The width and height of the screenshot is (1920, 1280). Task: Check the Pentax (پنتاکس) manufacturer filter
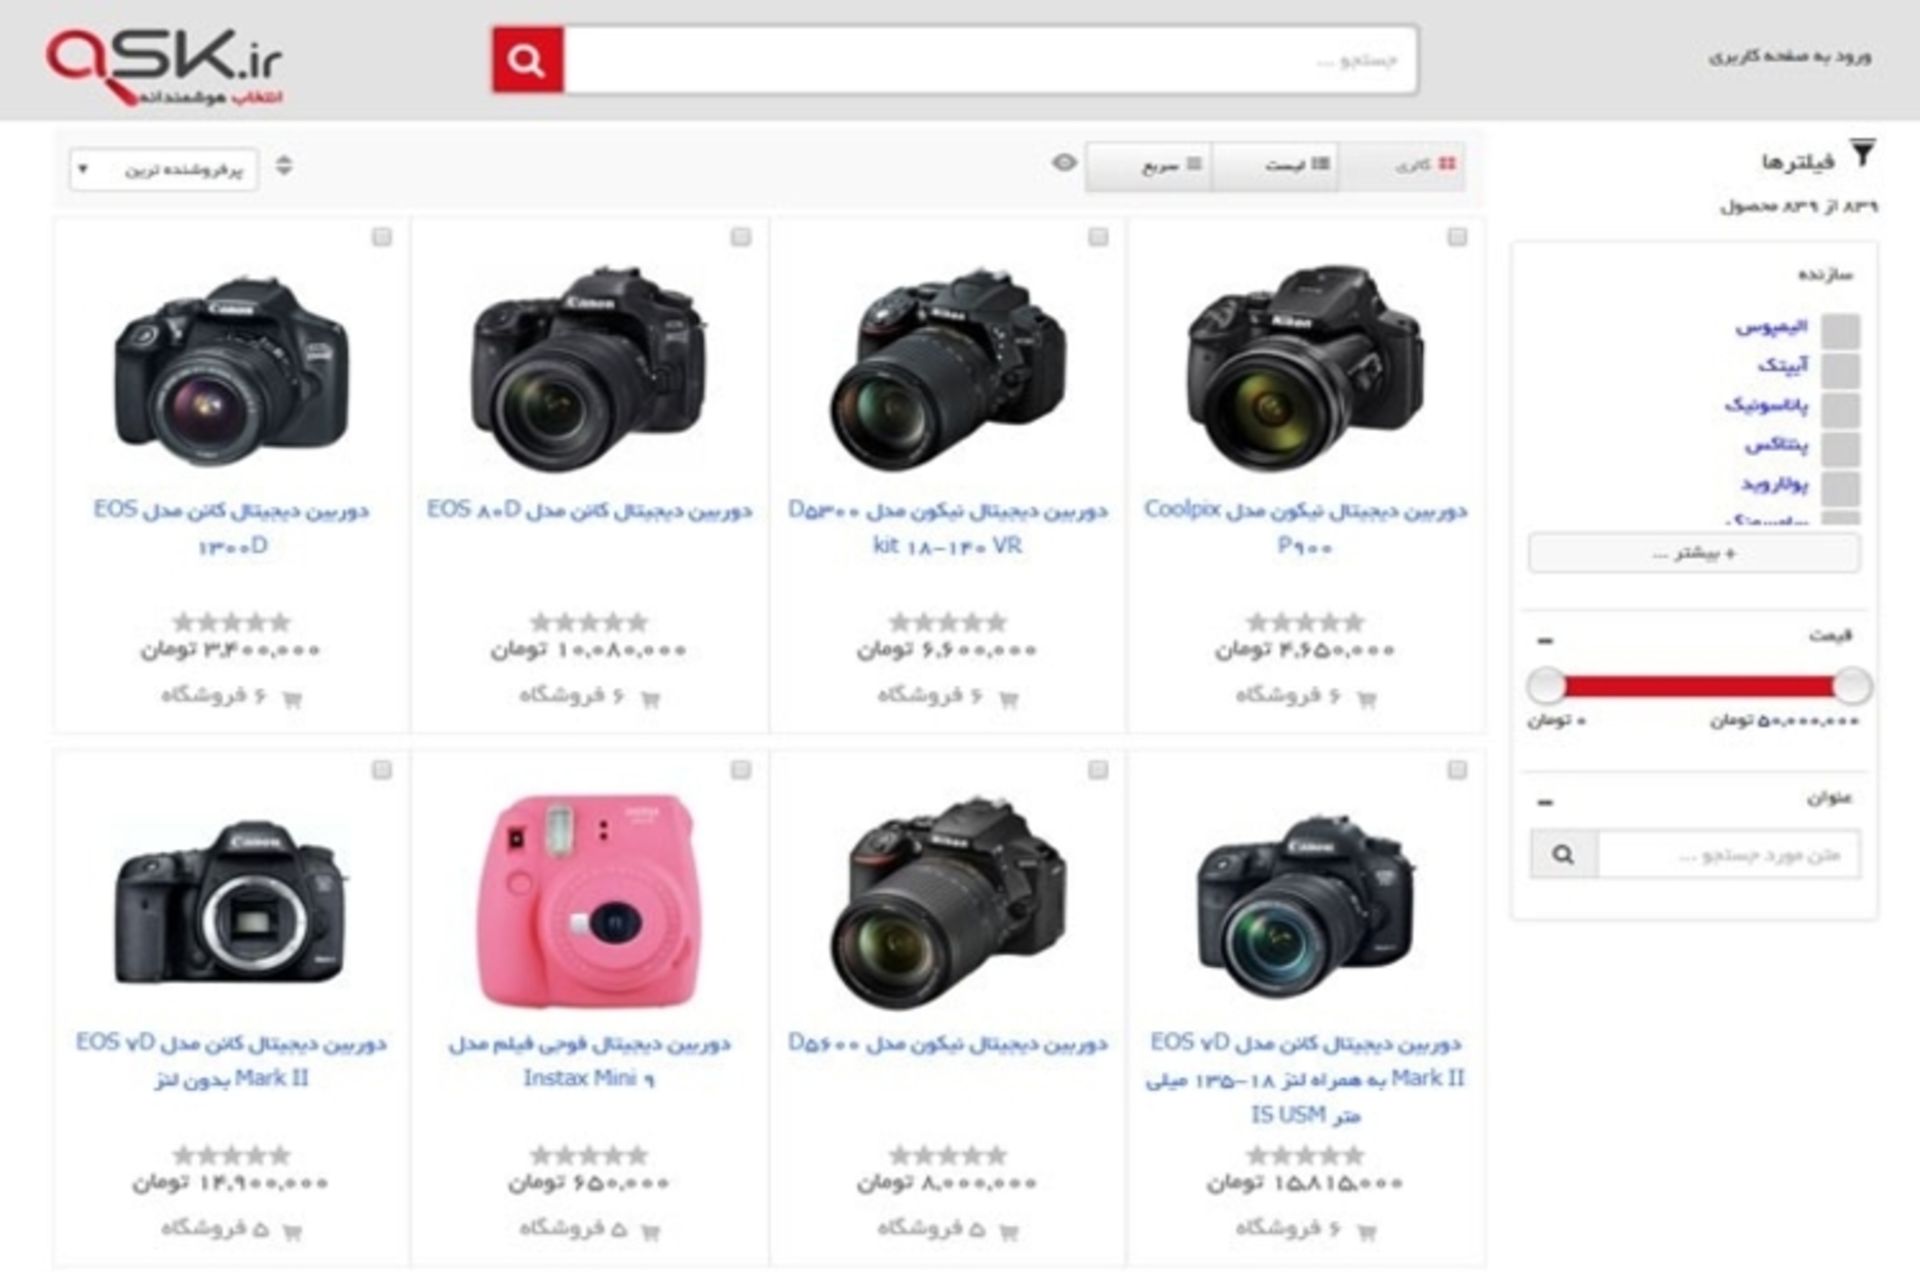click(1840, 449)
